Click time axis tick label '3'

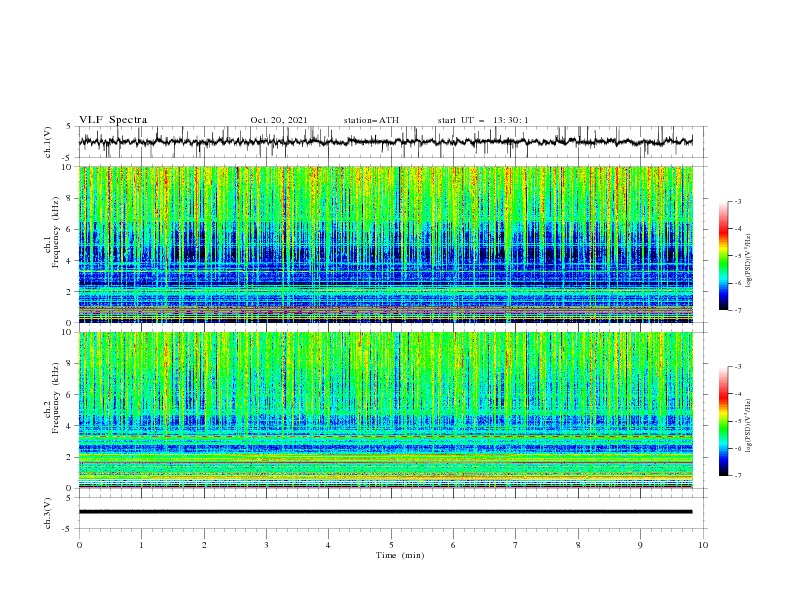coord(266,545)
